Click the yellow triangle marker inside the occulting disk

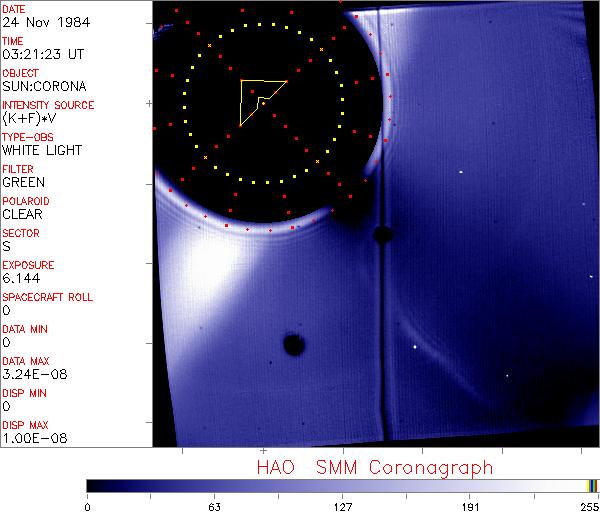pyautogui.click(x=258, y=99)
